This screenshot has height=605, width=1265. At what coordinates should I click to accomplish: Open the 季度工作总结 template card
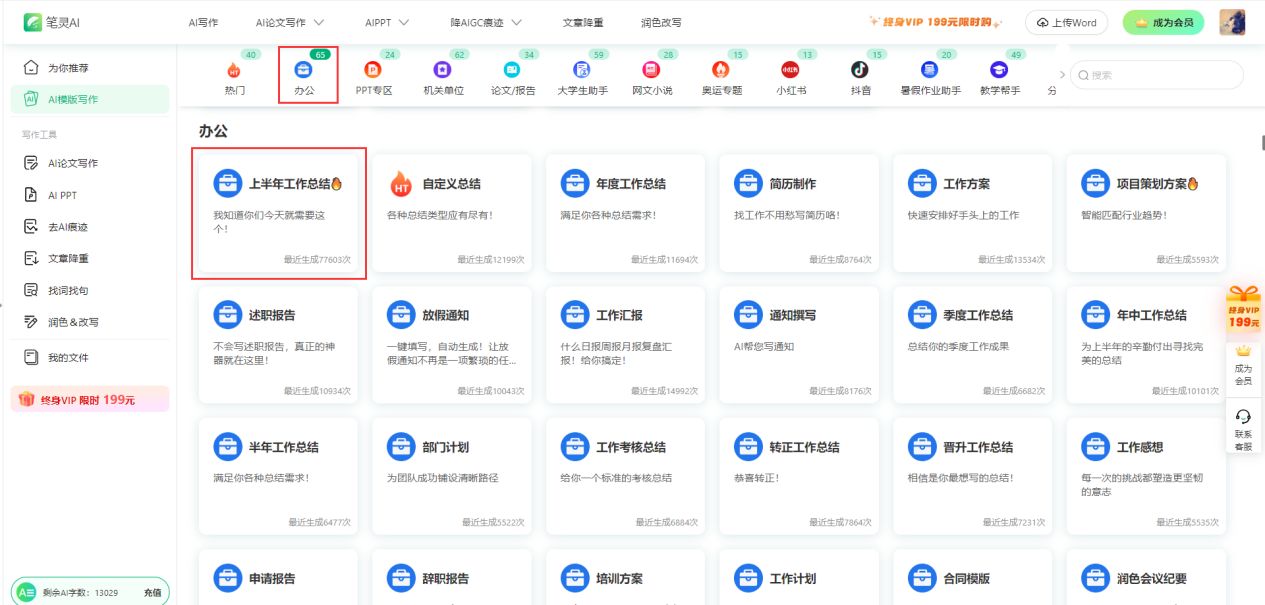tap(973, 345)
